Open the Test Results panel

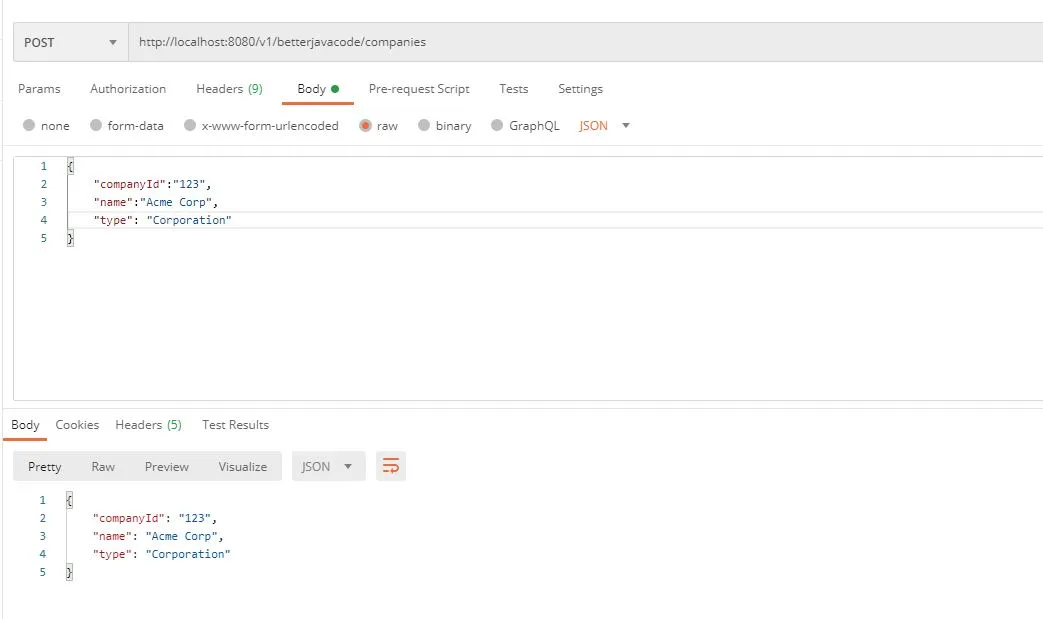(235, 424)
